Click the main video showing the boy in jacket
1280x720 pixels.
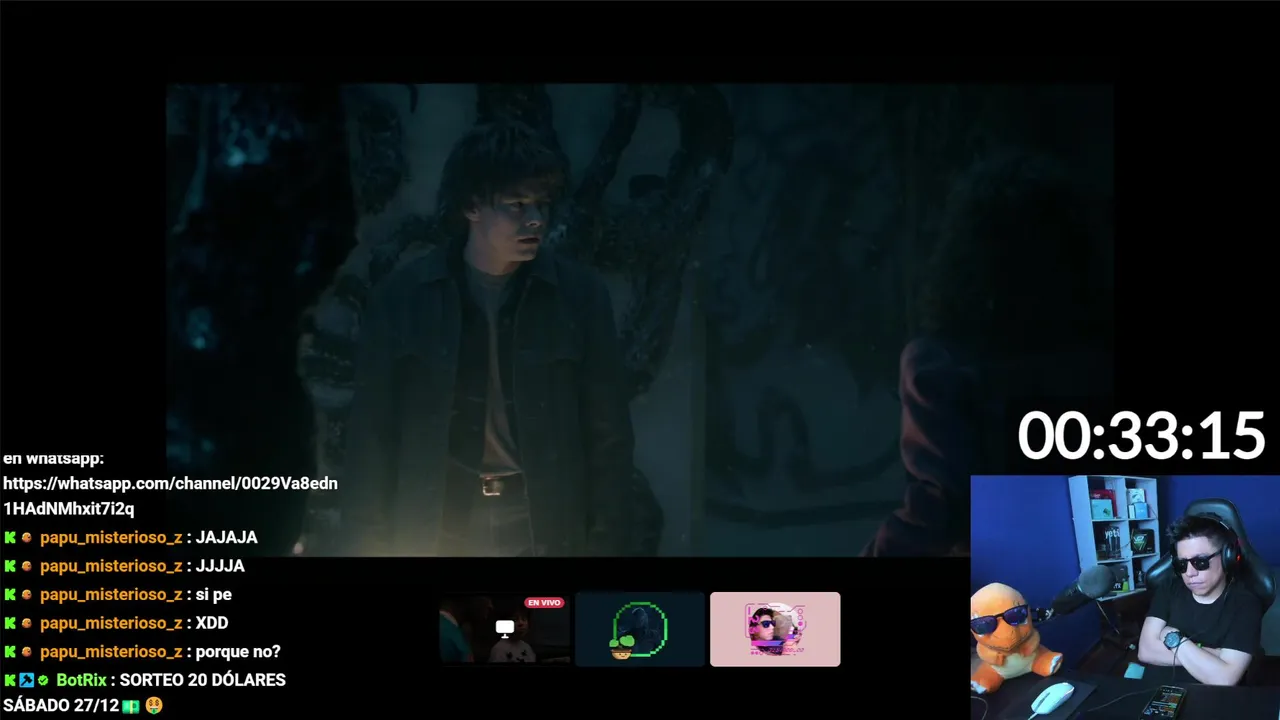[x=640, y=320]
